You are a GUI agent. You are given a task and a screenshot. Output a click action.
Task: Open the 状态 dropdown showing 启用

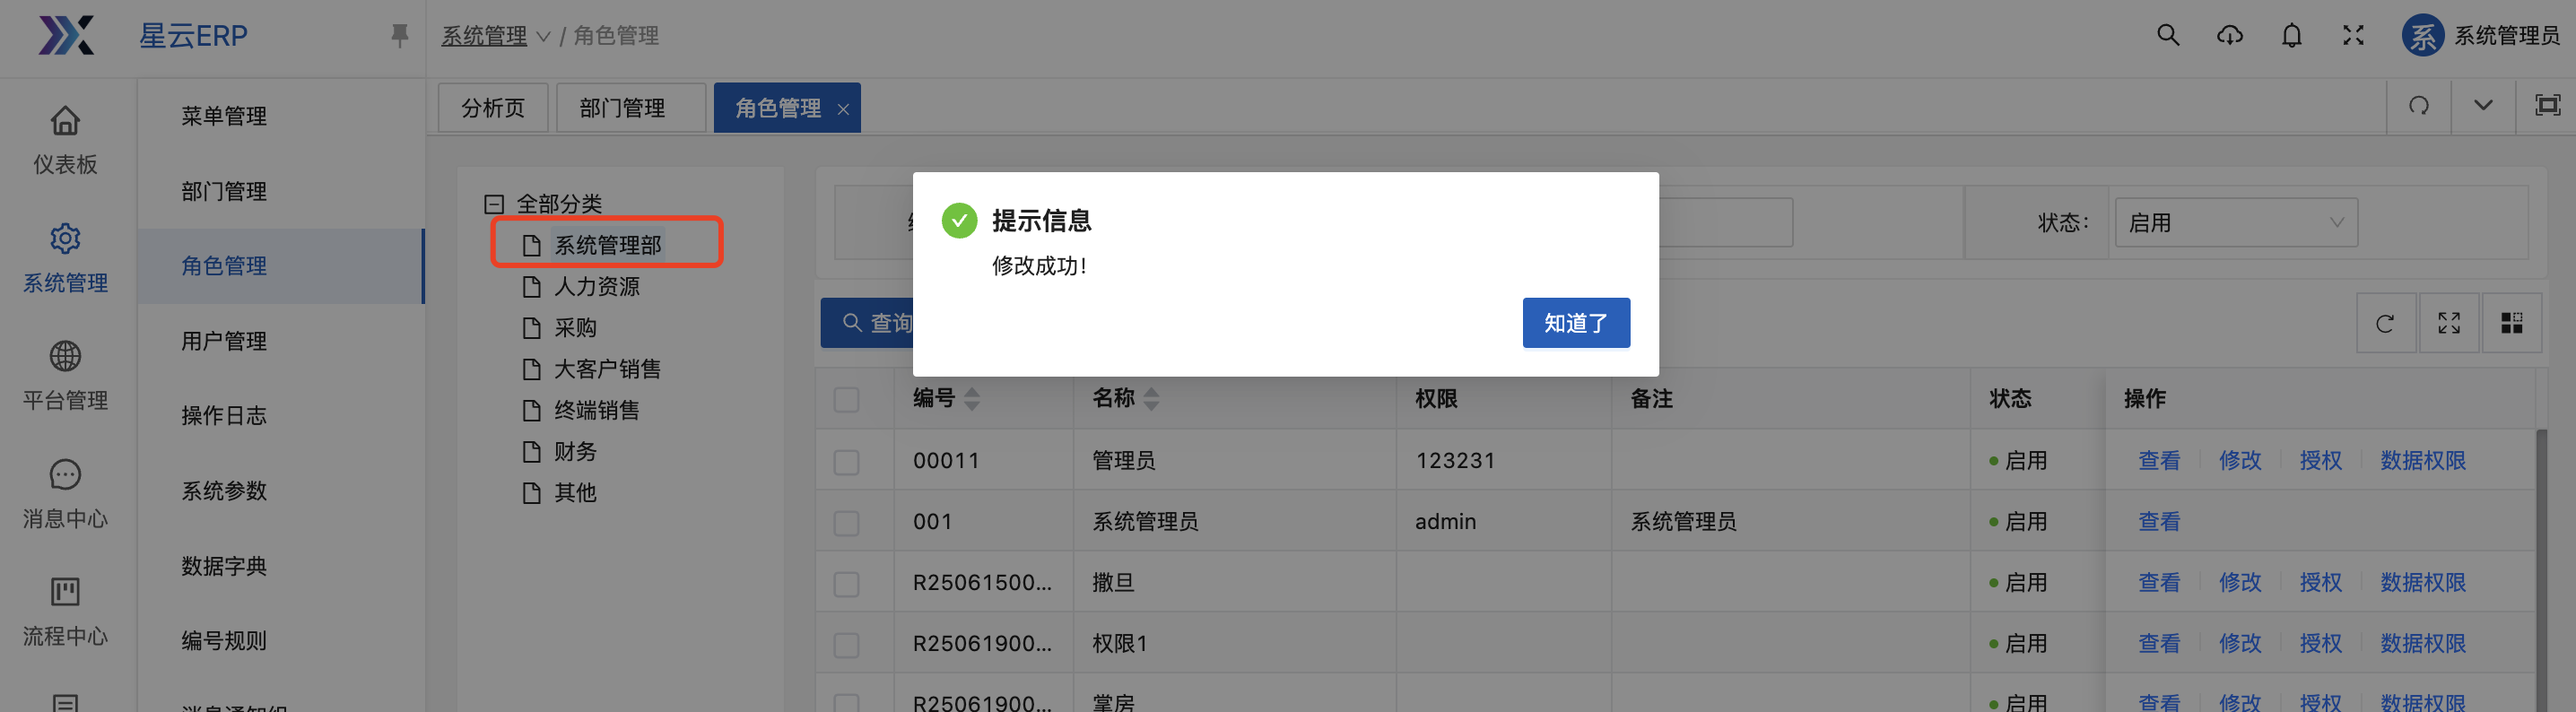click(2235, 223)
